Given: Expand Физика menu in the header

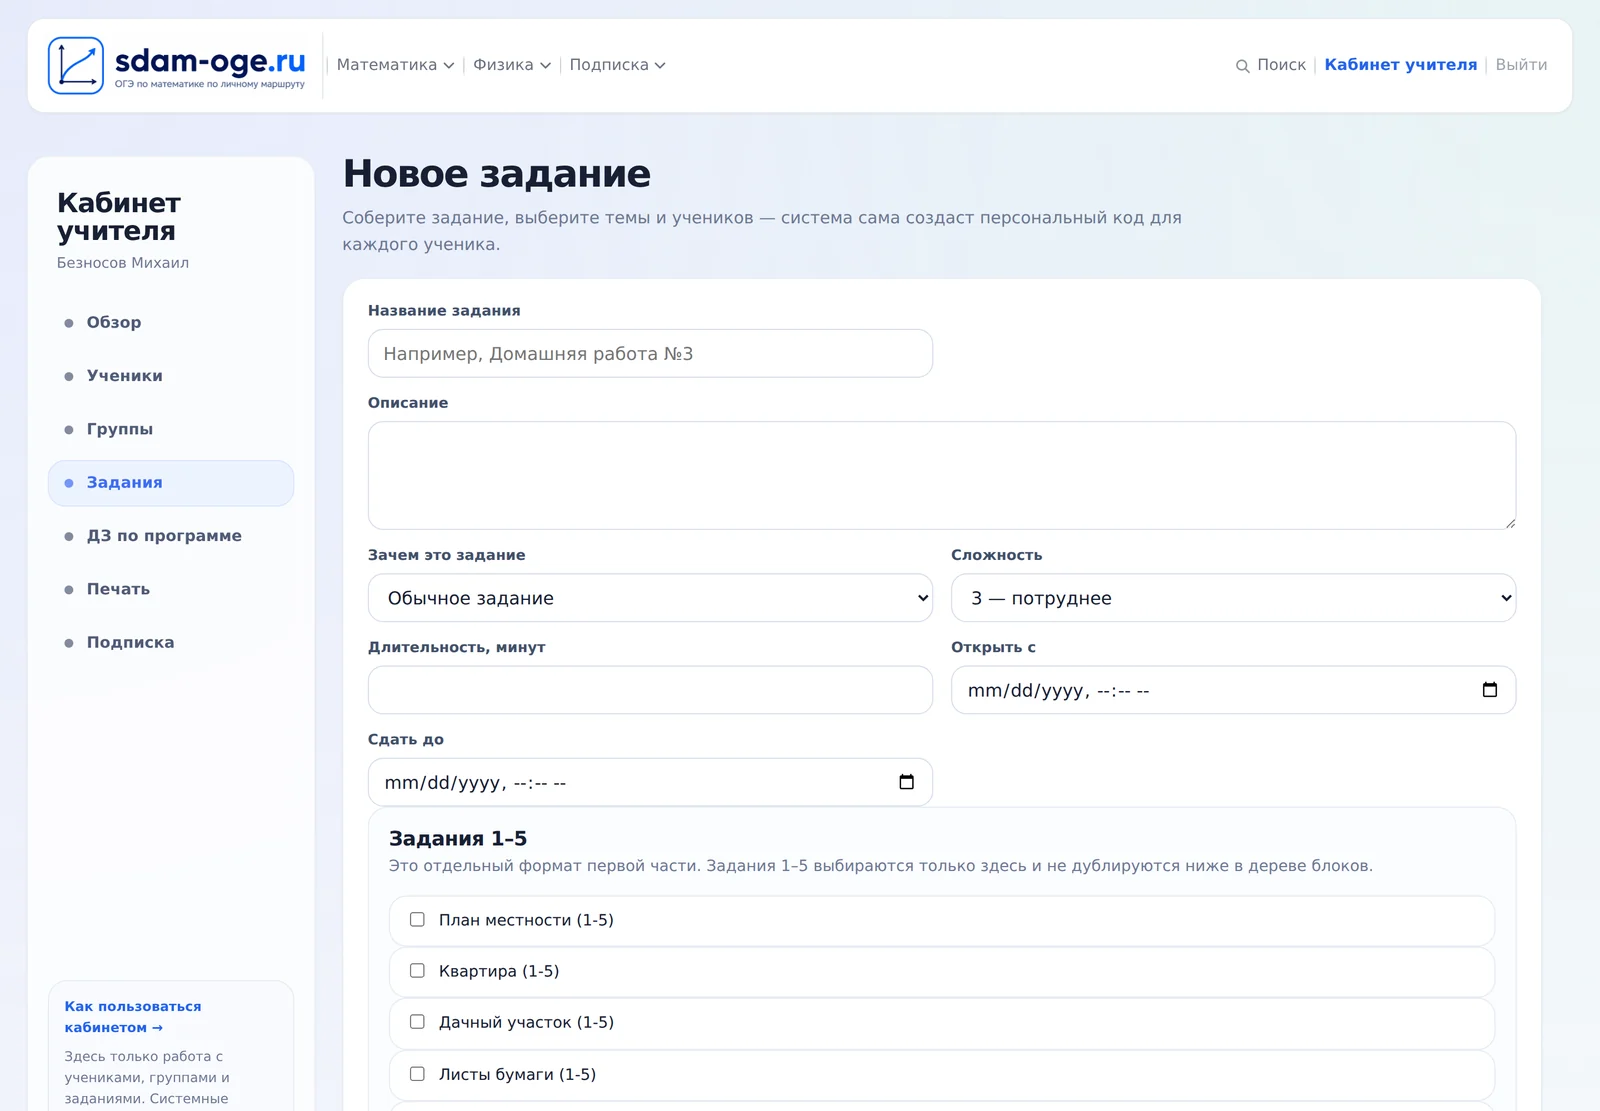Looking at the screenshot, I should coord(512,65).
